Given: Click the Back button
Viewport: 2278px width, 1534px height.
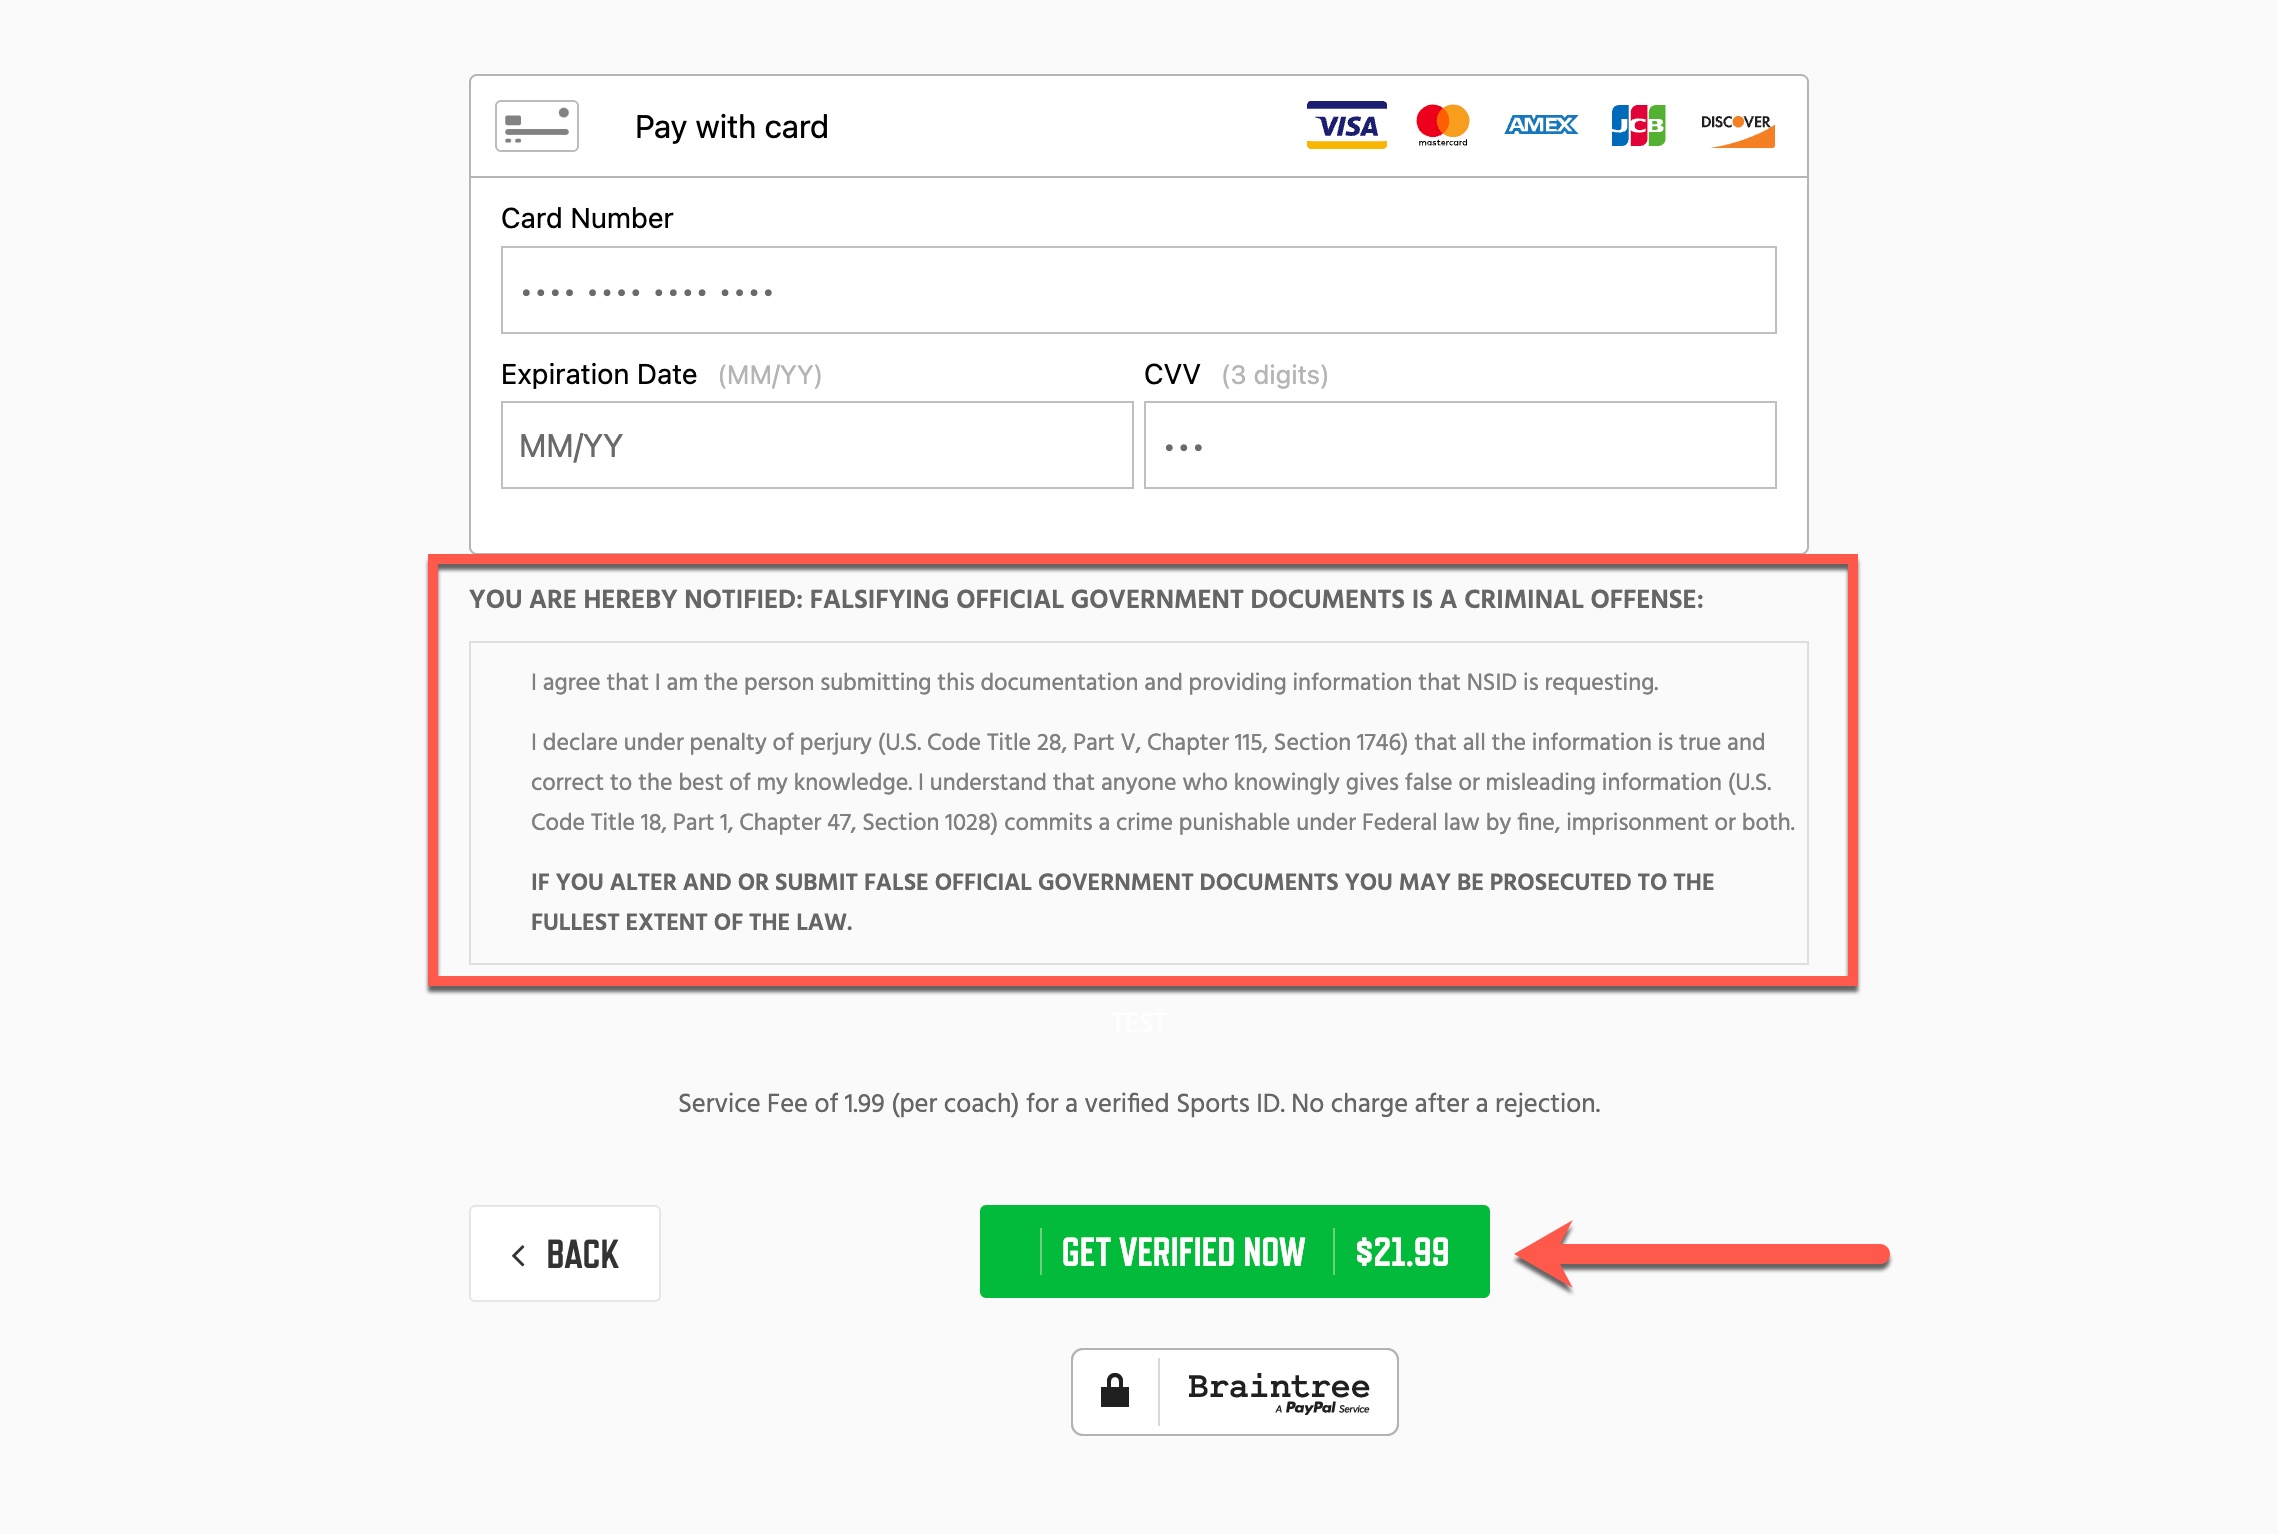Looking at the screenshot, I should coord(565,1253).
